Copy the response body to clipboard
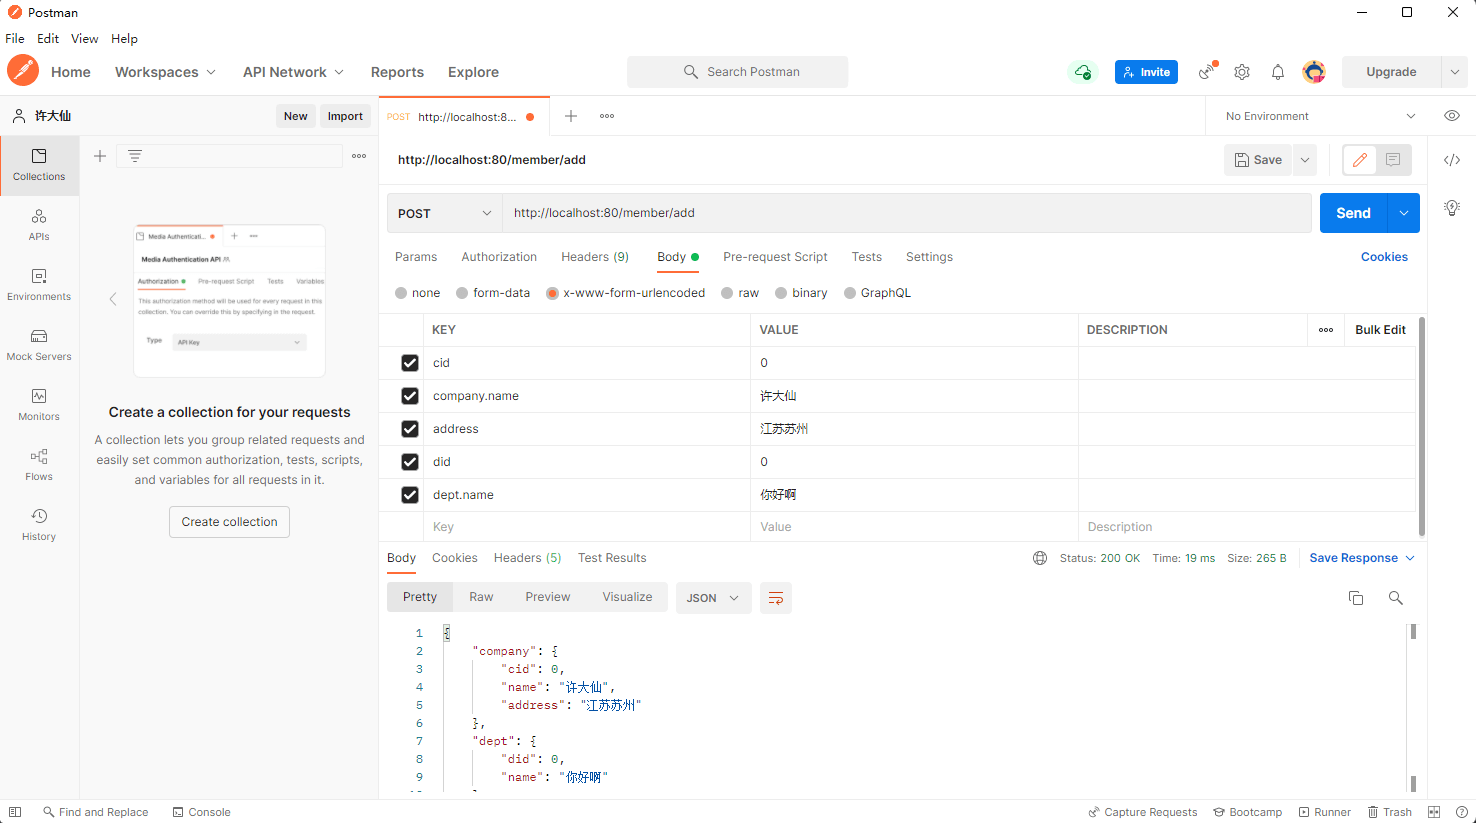Viewport: 1476px width, 823px height. pyautogui.click(x=1356, y=598)
